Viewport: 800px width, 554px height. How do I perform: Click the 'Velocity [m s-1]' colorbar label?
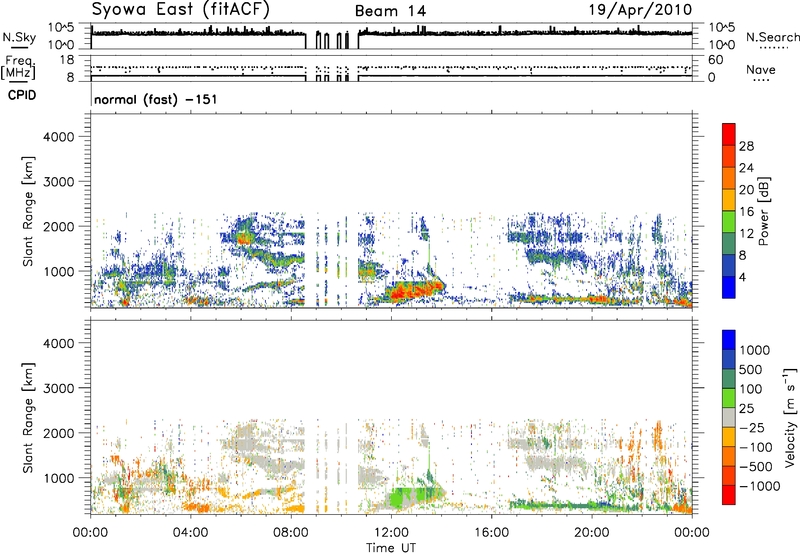click(x=790, y=417)
